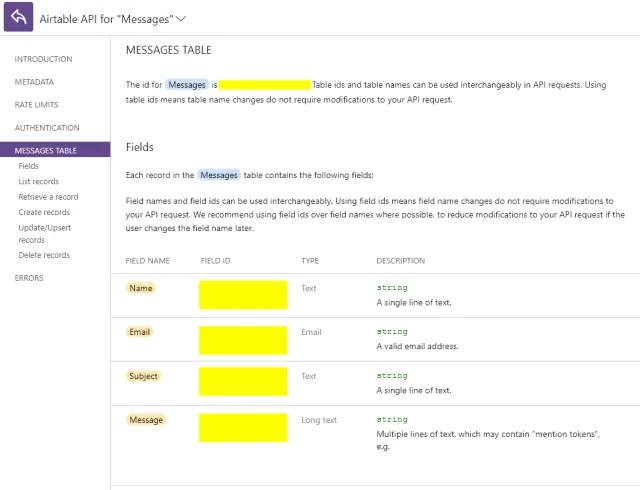Viewport: 640px width, 490px height.
Task: Click the DESCRIPTION column header
Action: pos(401,261)
